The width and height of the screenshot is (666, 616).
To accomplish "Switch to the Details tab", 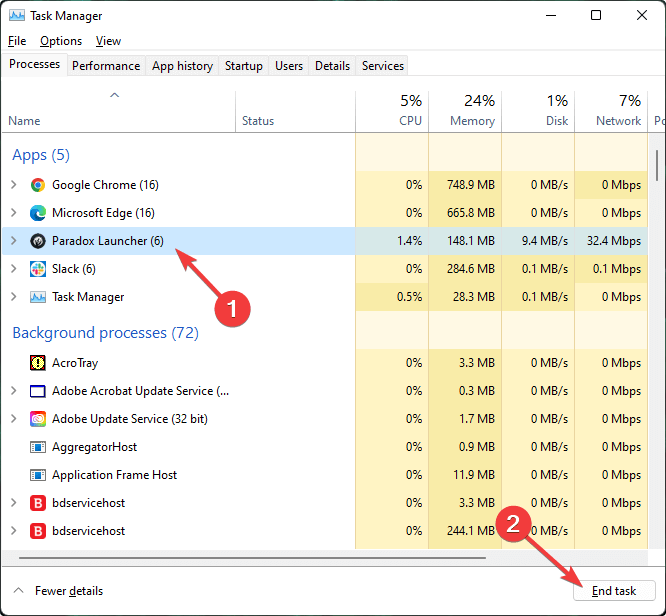I will 332,66.
